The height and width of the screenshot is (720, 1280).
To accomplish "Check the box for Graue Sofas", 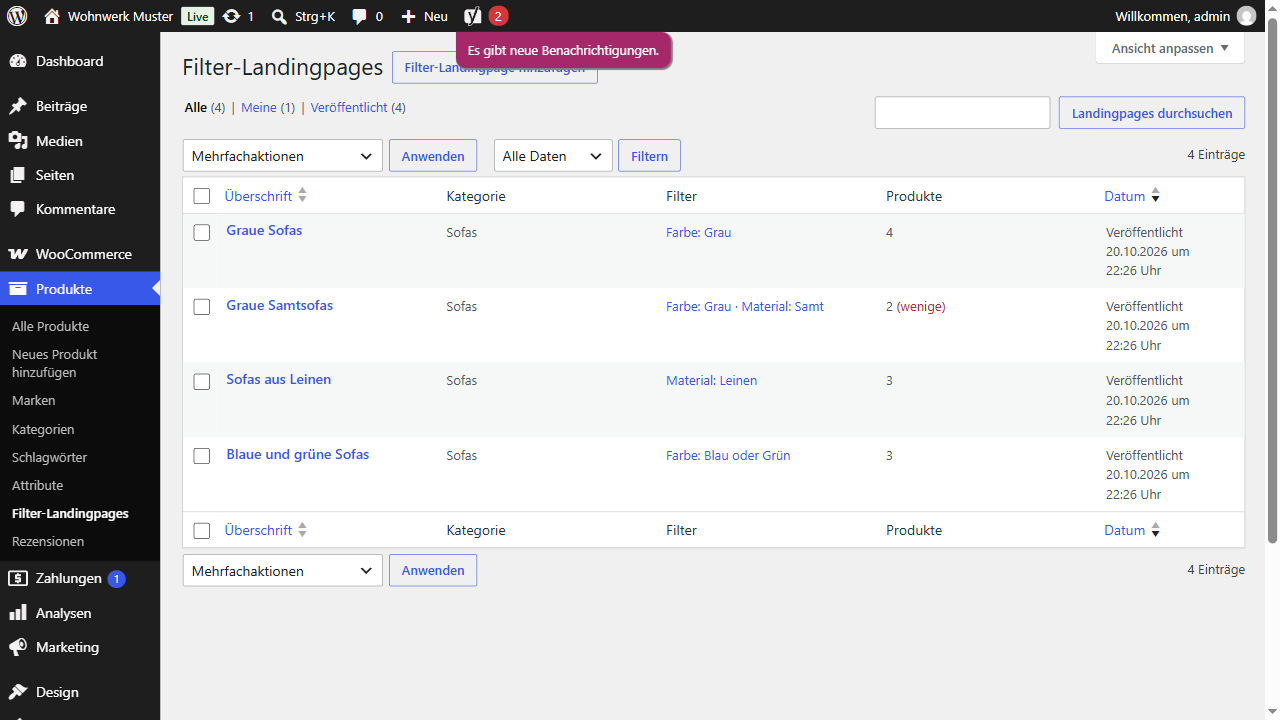I will click(x=202, y=232).
